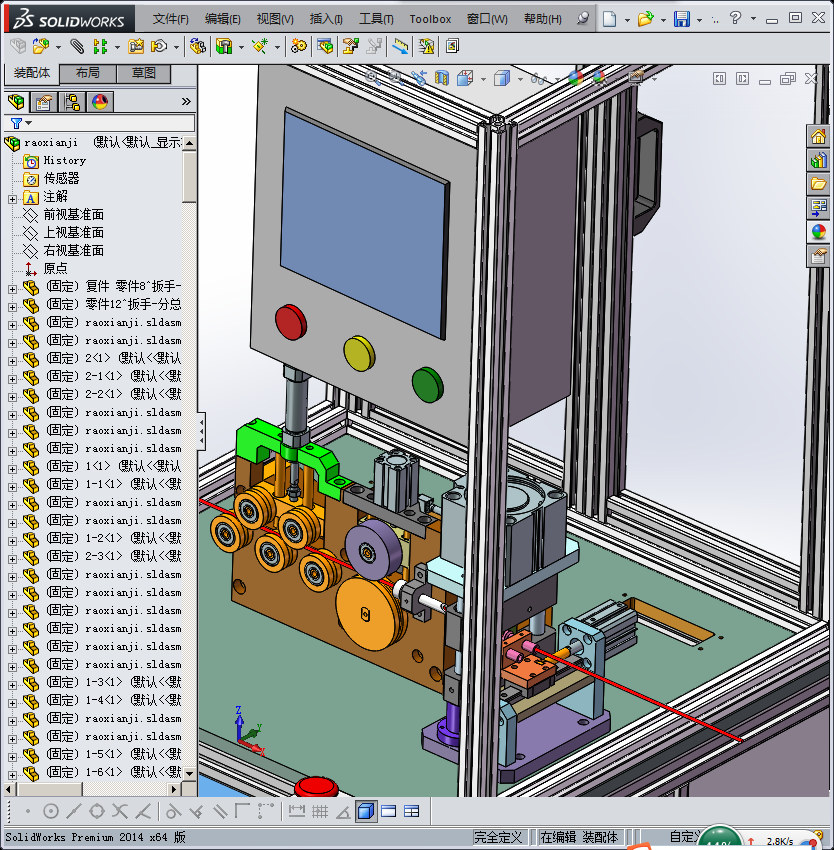The image size is (834, 850).
Task: Click the Instant3D warning icon
Action: [426, 47]
